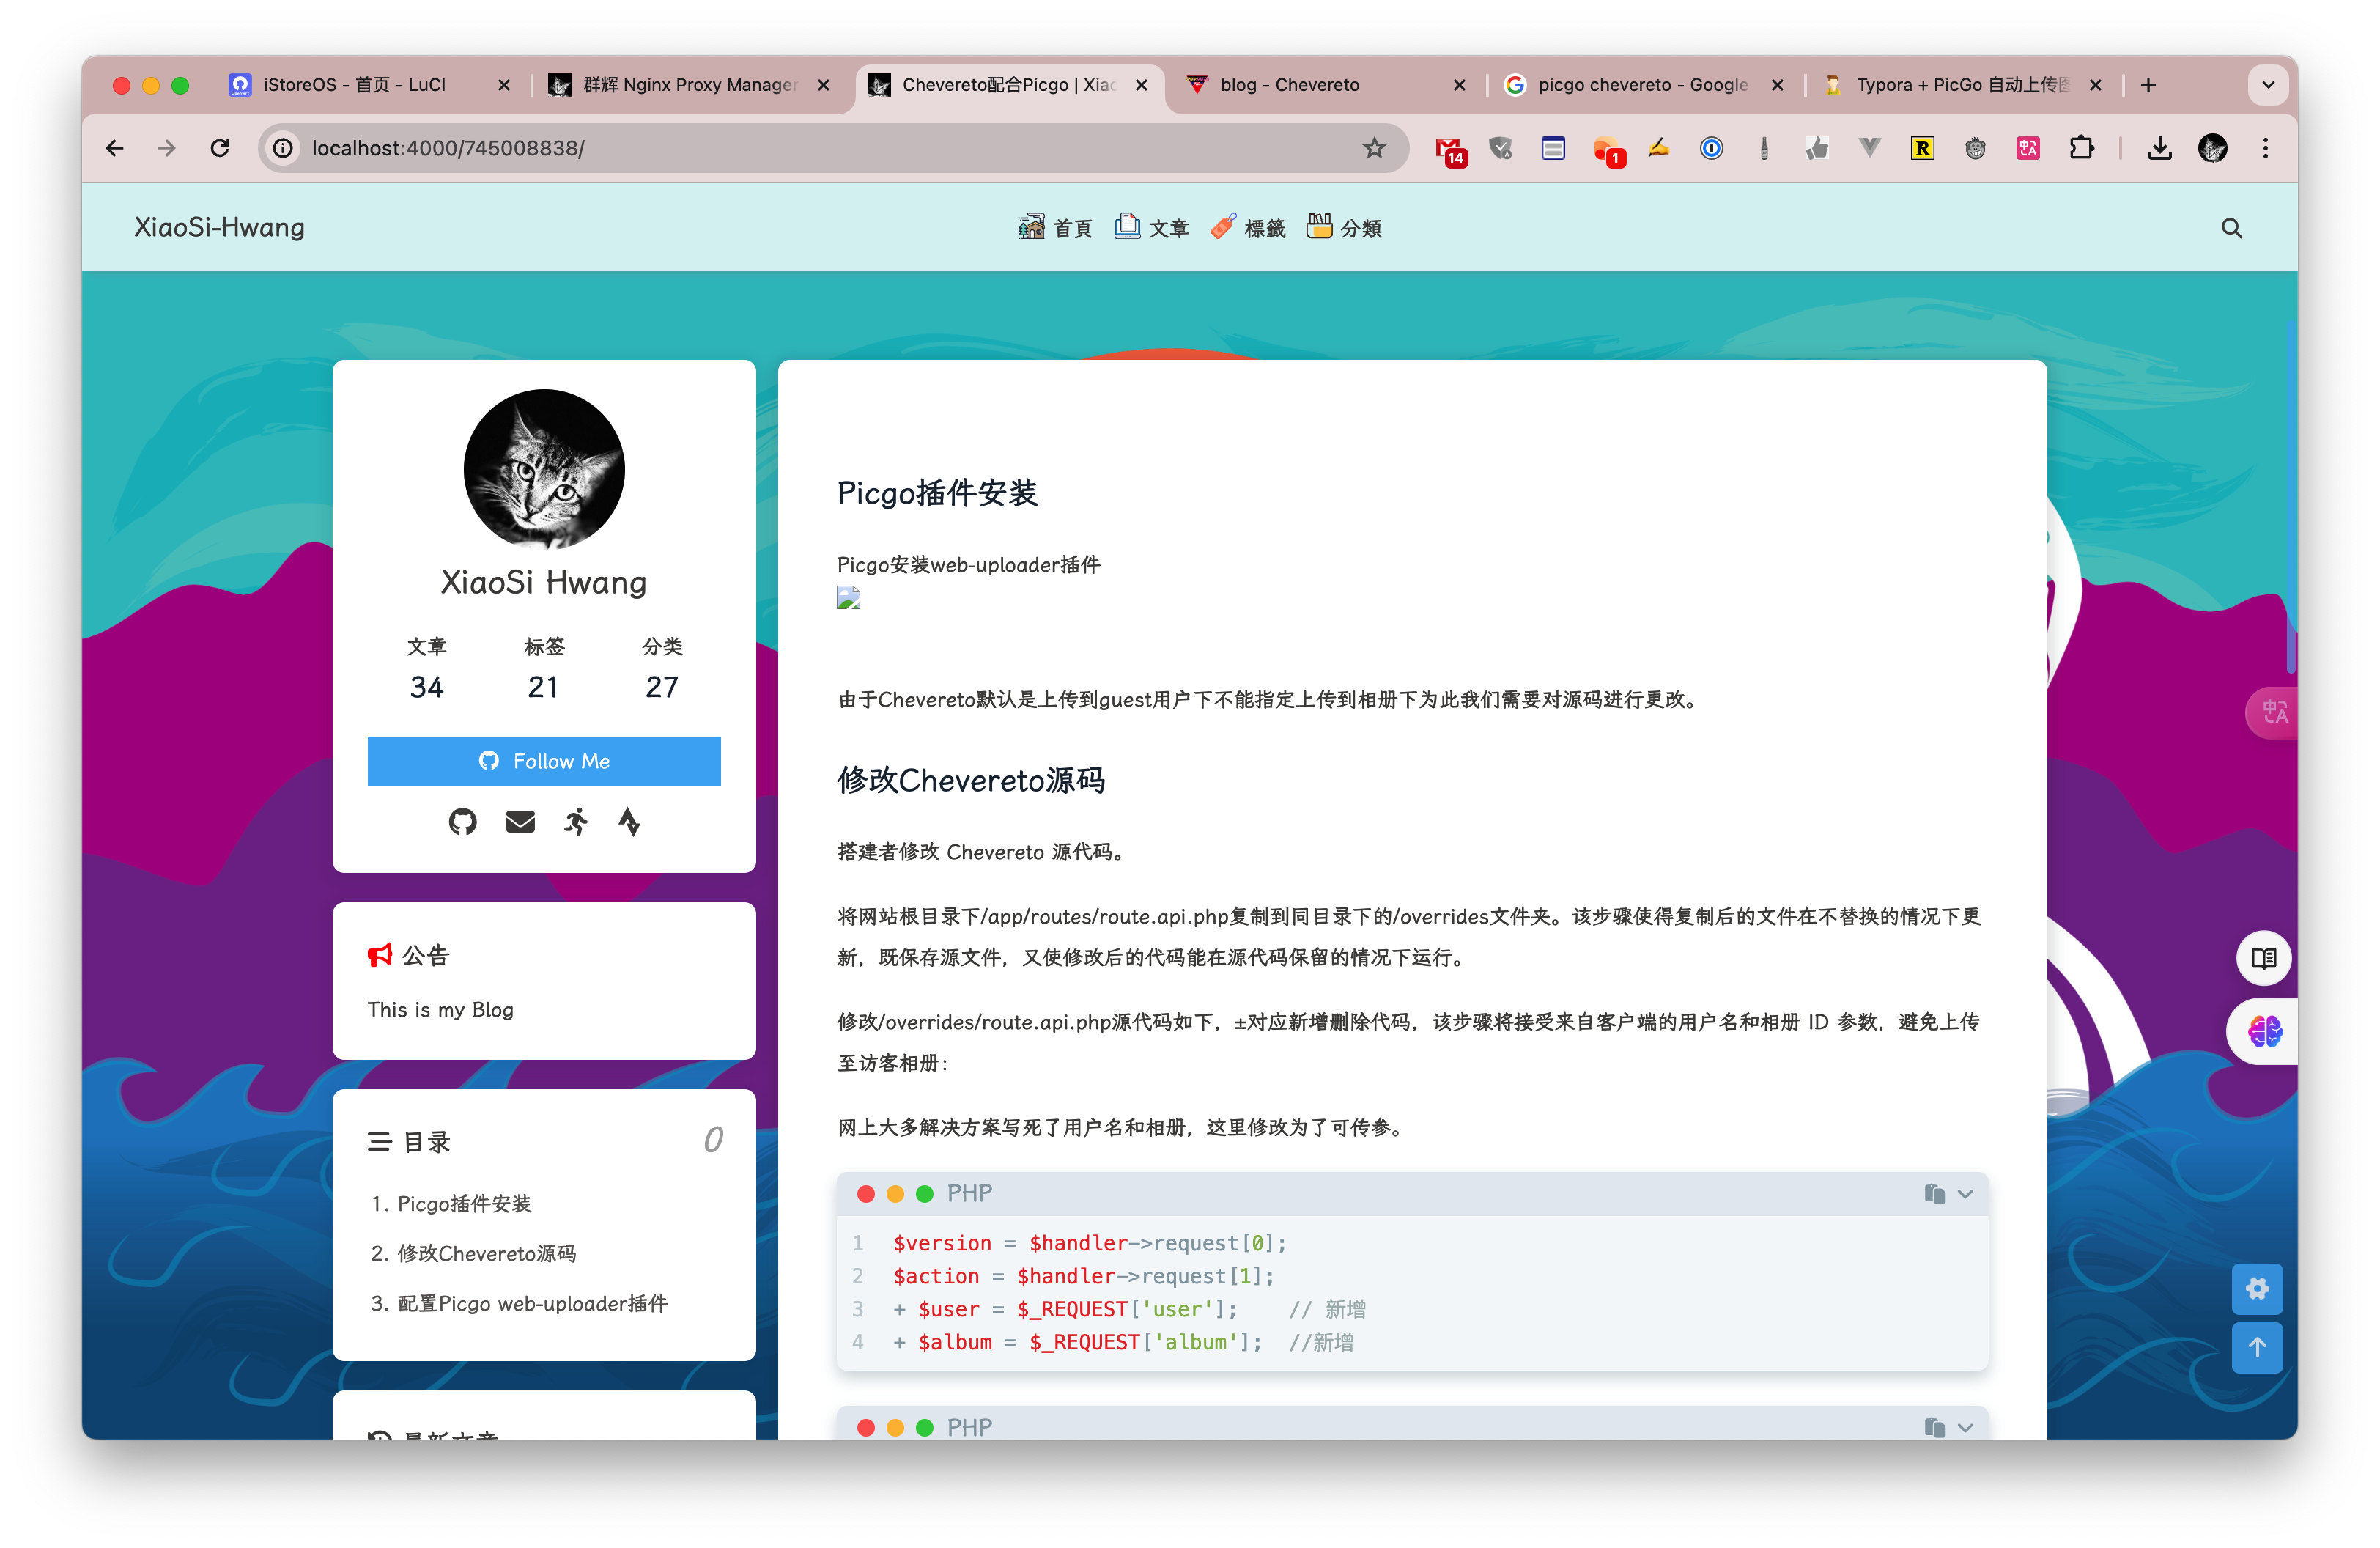Toggle the pink translation language button
The width and height of the screenshot is (2380, 1548).
point(2273,712)
